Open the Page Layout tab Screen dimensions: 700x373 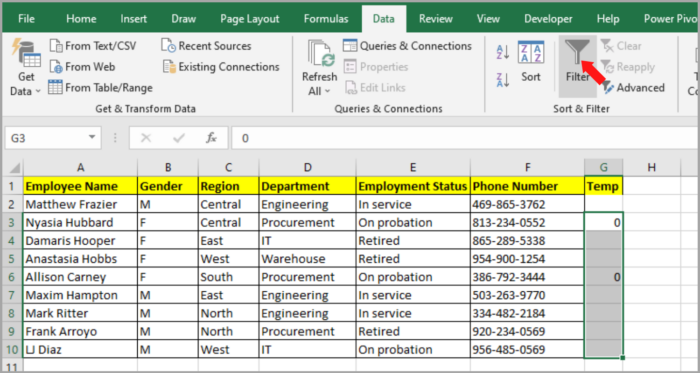[x=250, y=19]
